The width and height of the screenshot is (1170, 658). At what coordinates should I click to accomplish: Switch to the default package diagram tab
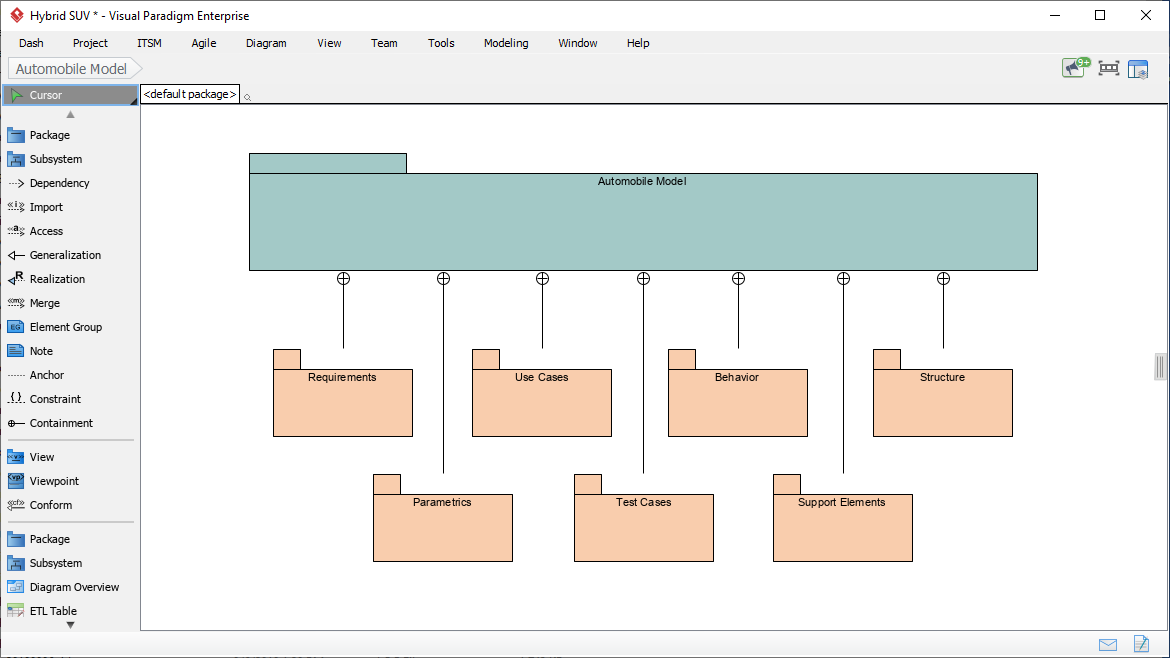[189, 93]
